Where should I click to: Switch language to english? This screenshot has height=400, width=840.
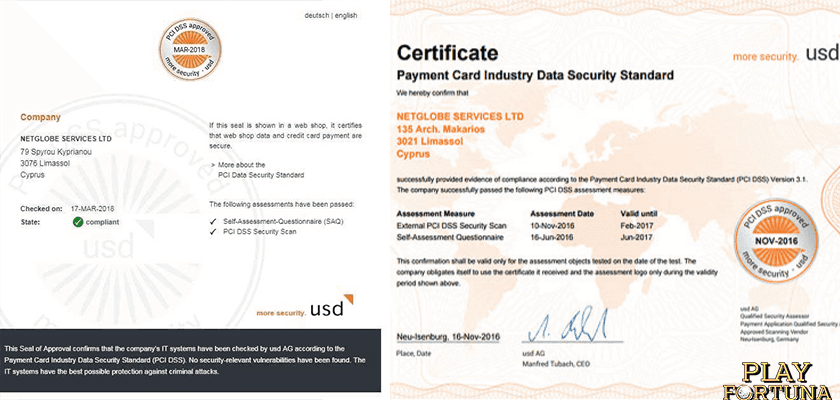(x=347, y=16)
